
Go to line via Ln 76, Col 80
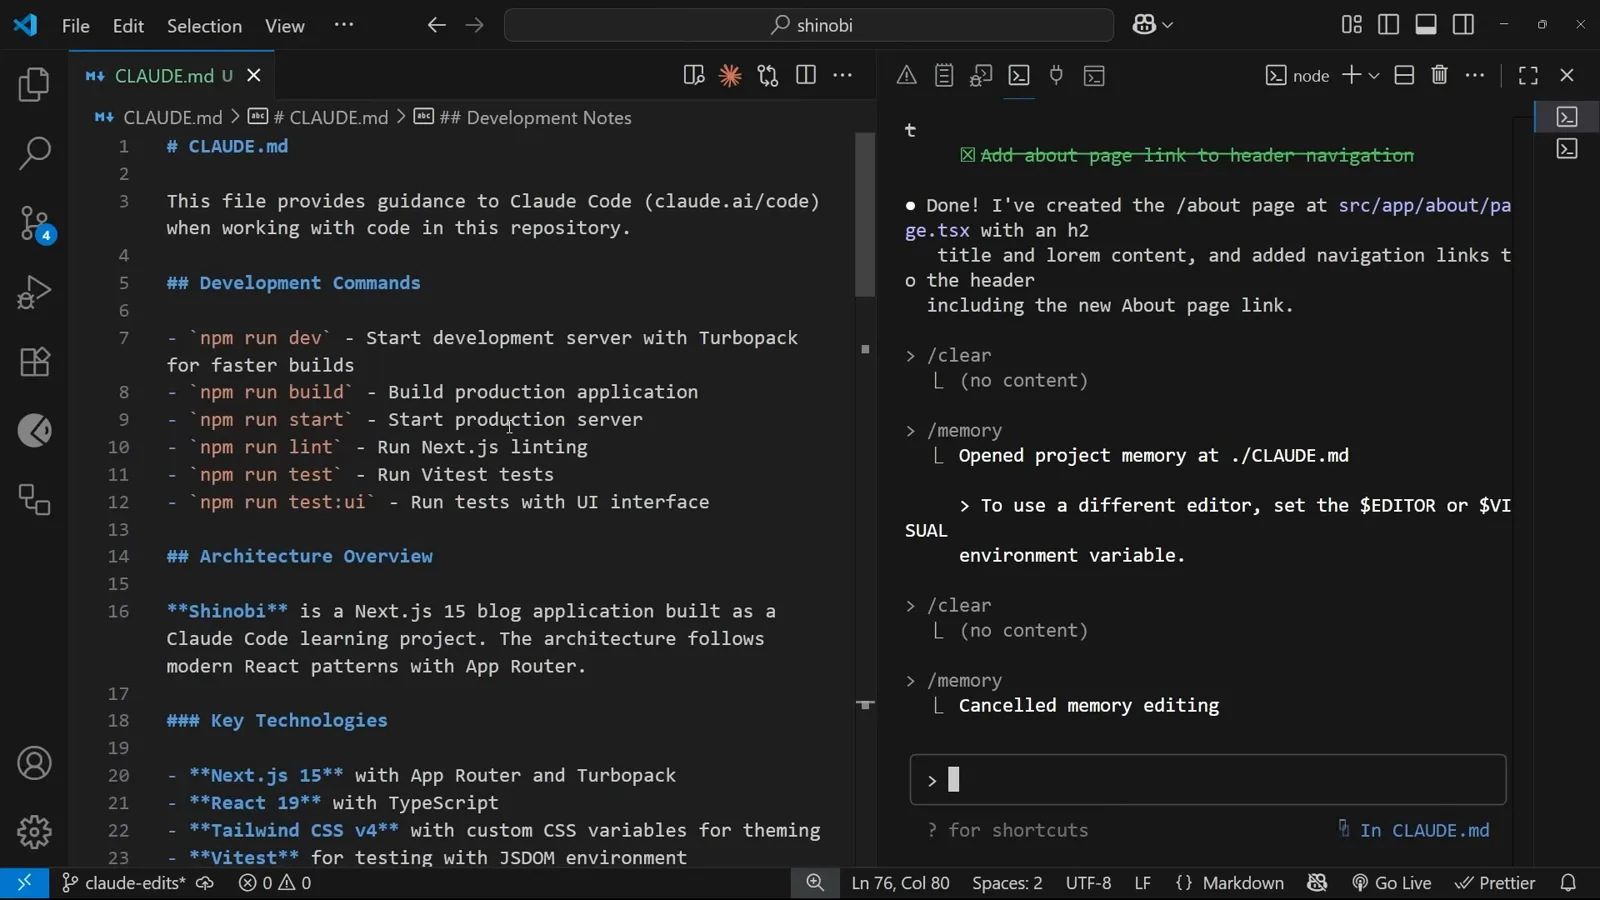(900, 883)
